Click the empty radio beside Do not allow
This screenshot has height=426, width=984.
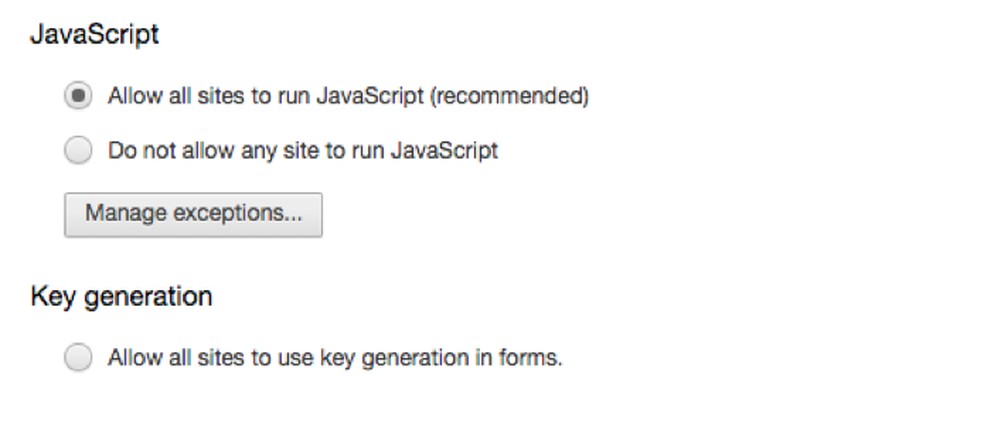click(77, 151)
